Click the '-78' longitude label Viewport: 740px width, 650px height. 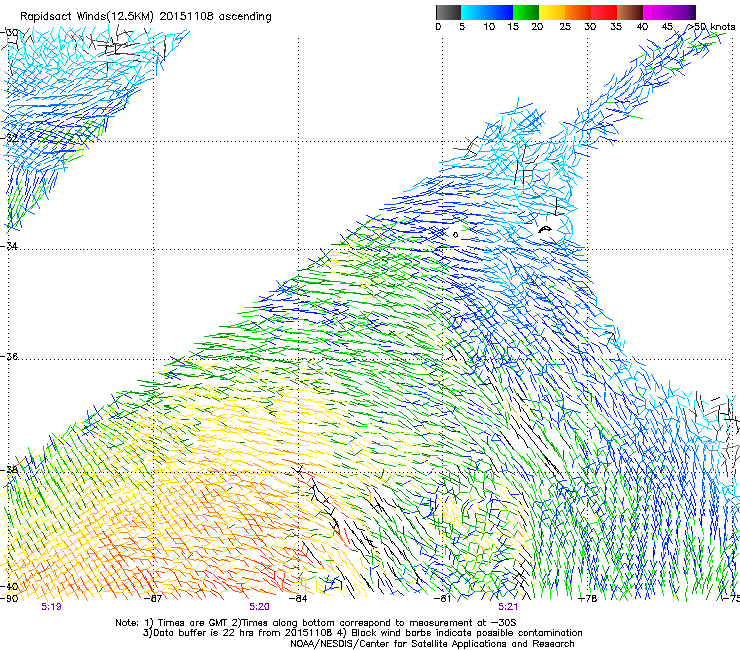point(588,599)
